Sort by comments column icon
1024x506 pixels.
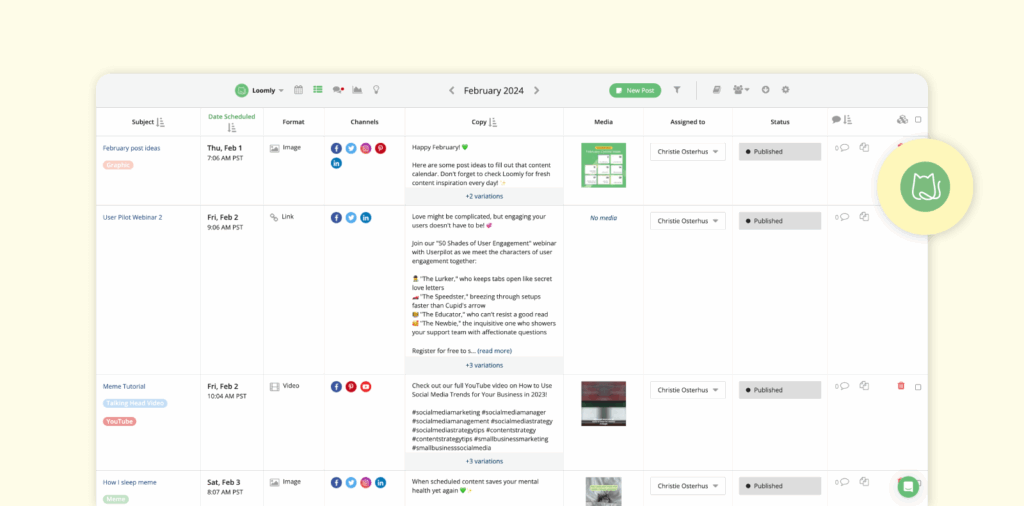click(848, 120)
